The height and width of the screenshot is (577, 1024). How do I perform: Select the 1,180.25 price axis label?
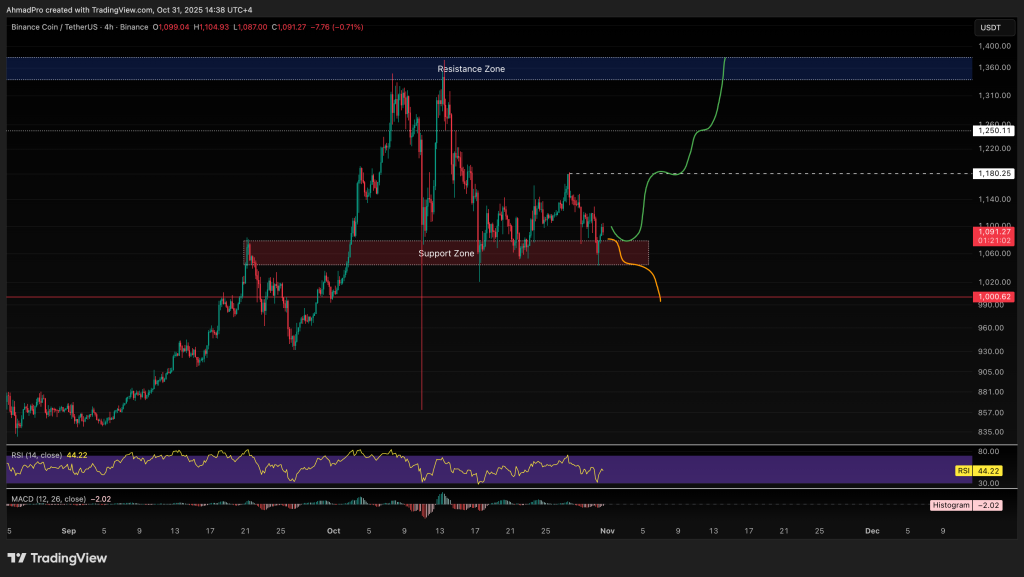click(994, 173)
